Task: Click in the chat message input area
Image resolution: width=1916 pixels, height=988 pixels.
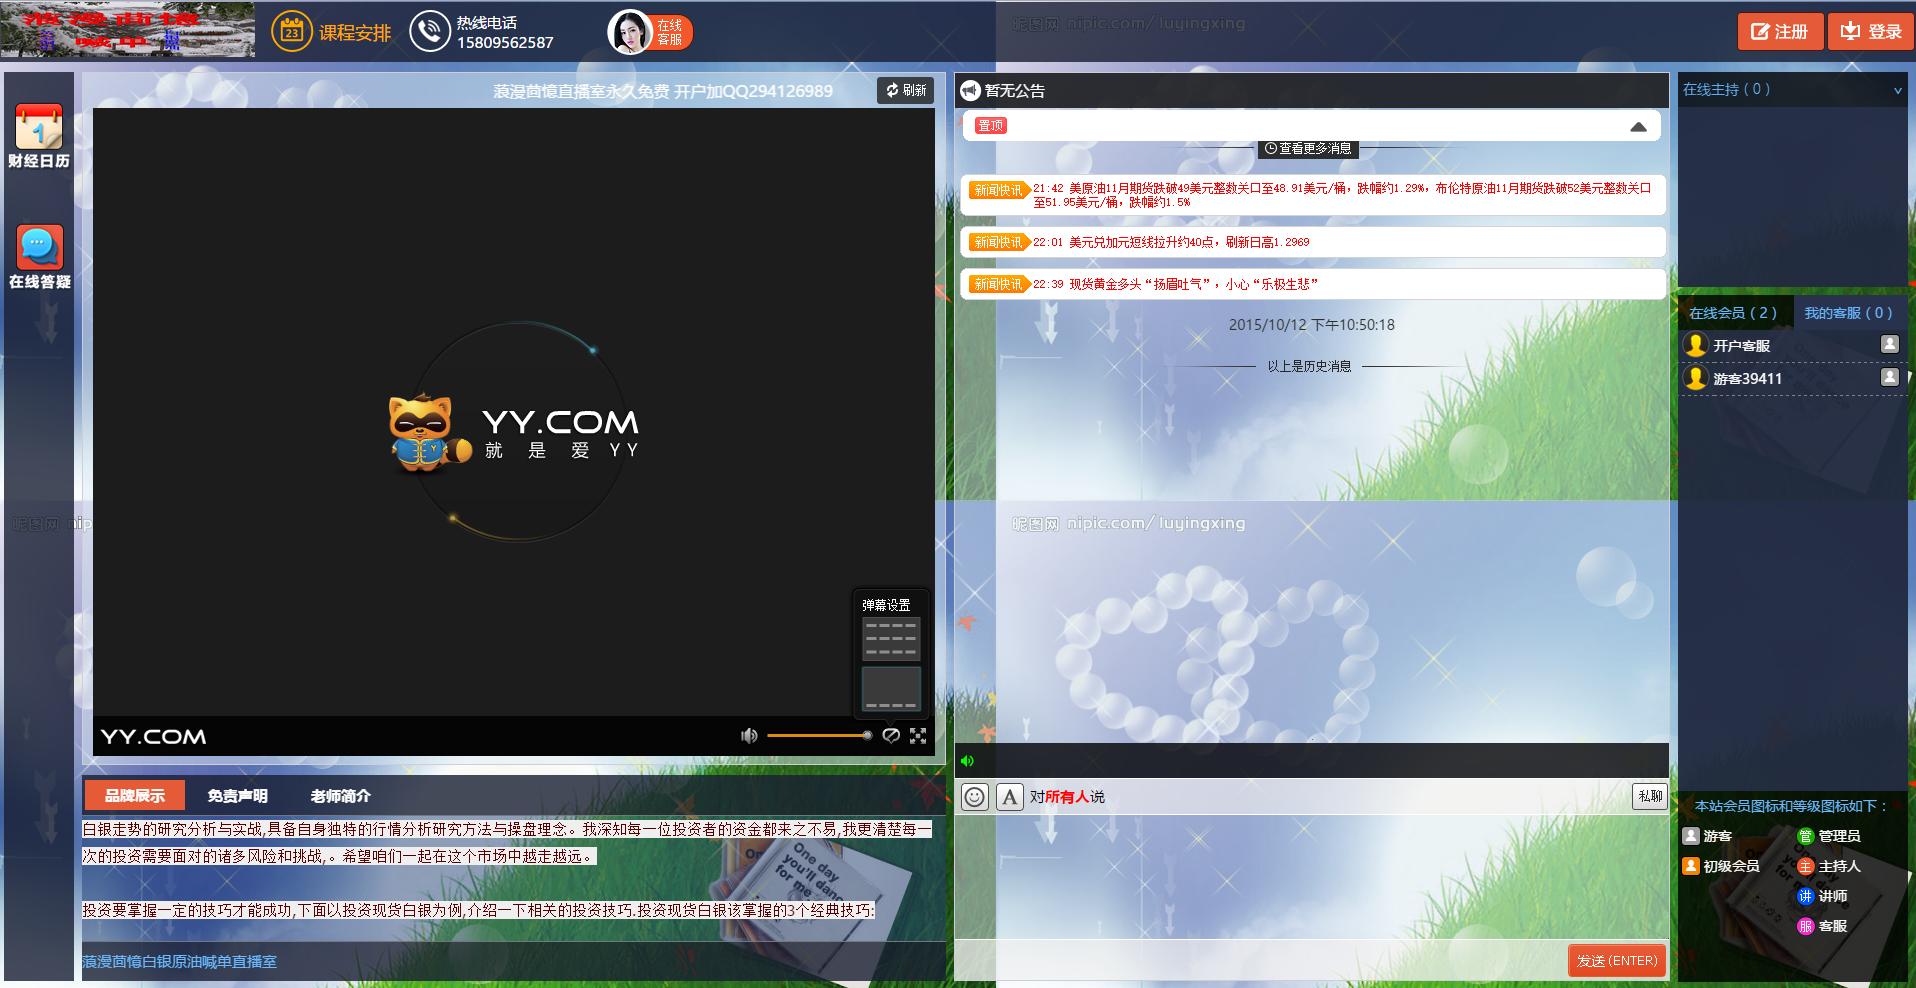Action: coord(1311,878)
